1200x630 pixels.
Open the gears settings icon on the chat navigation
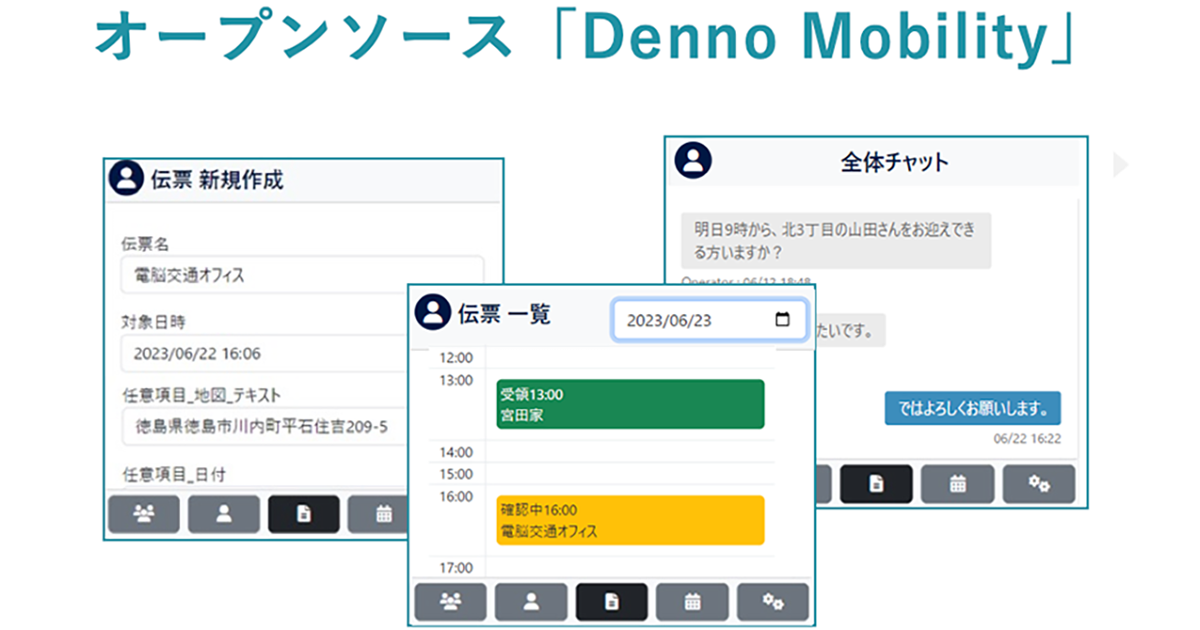(x=1038, y=483)
